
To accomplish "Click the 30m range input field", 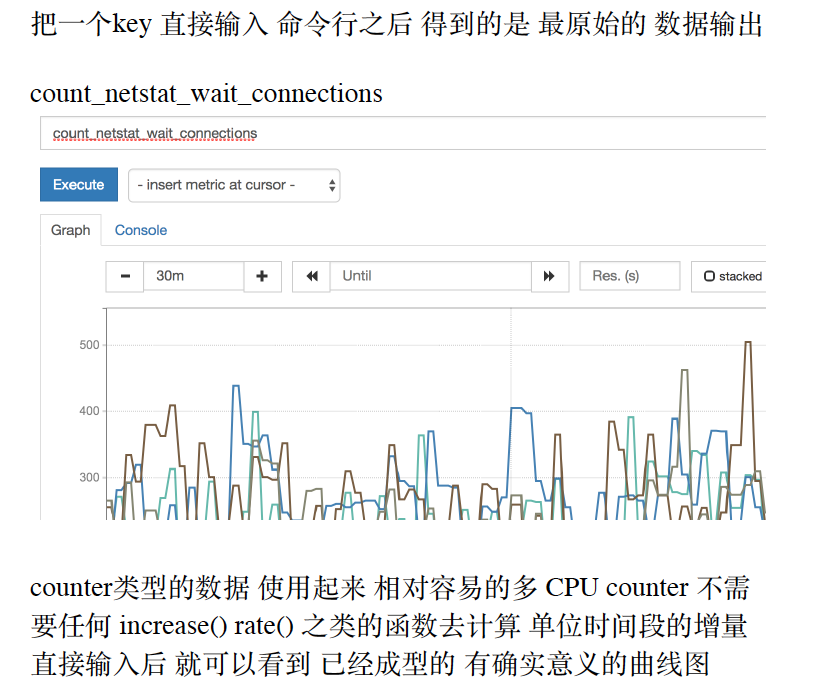I will click(193, 276).
